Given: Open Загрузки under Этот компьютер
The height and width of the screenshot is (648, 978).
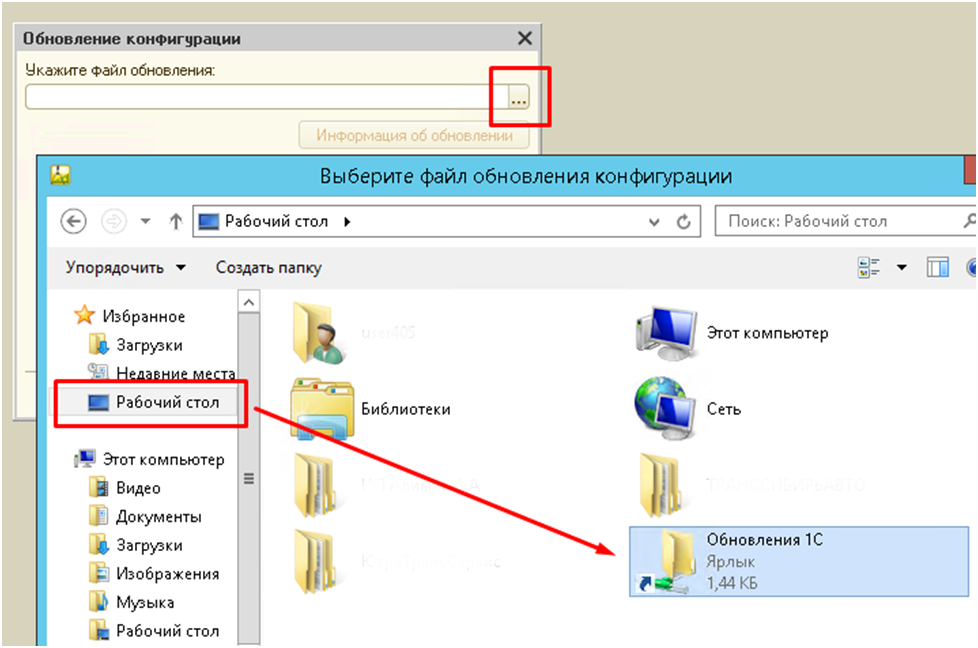Looking at the screenshot, I should [x=149, y=546].
